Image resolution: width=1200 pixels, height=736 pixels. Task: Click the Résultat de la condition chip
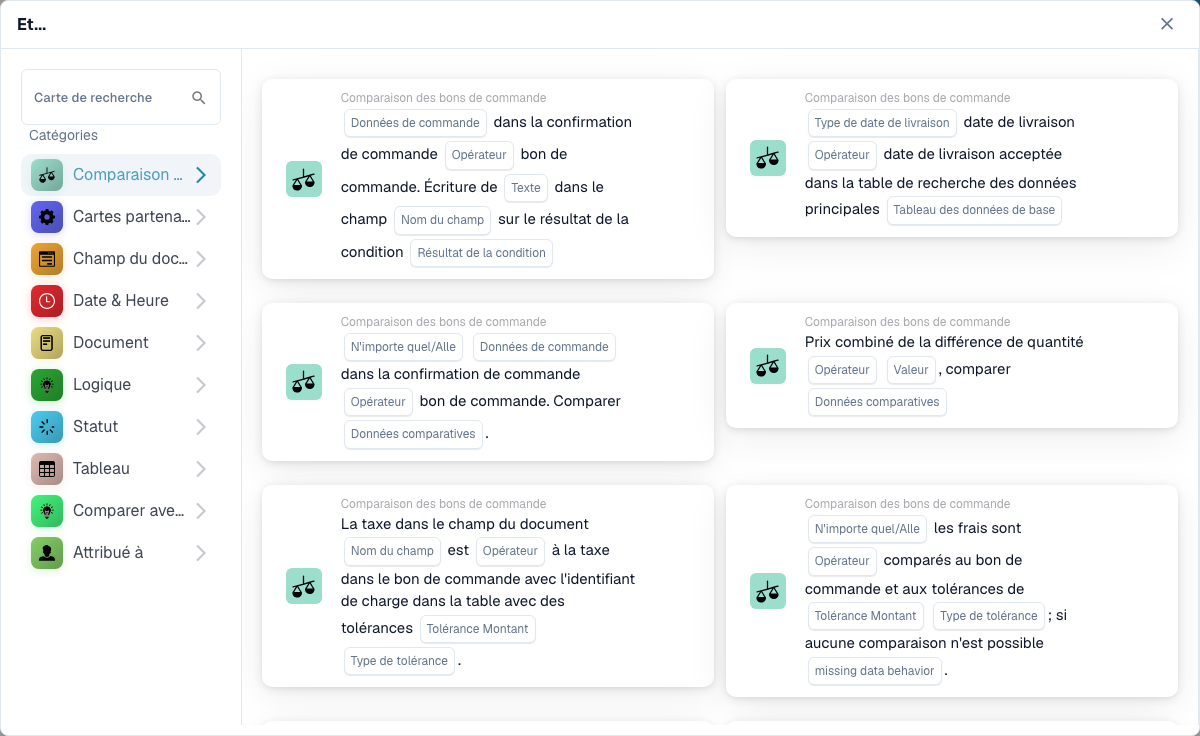click(481, 253)
